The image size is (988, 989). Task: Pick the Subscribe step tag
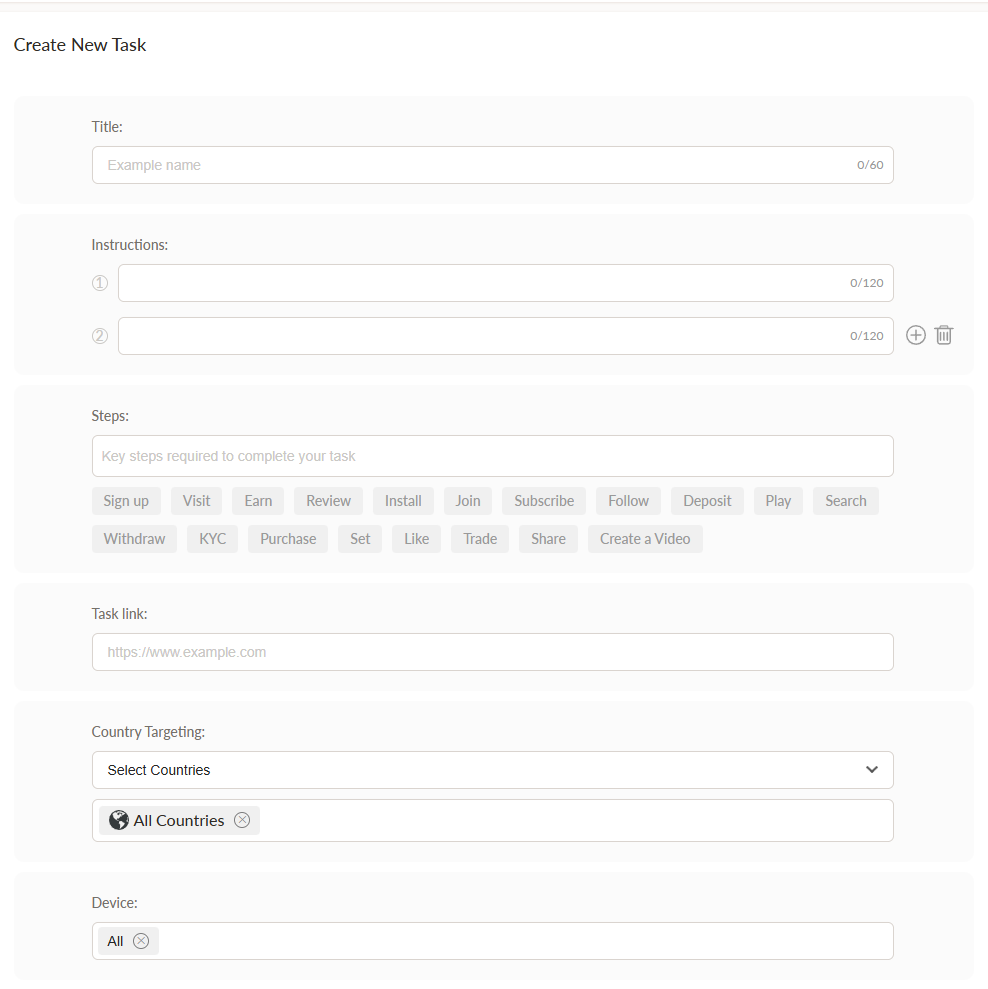[544, 501]
